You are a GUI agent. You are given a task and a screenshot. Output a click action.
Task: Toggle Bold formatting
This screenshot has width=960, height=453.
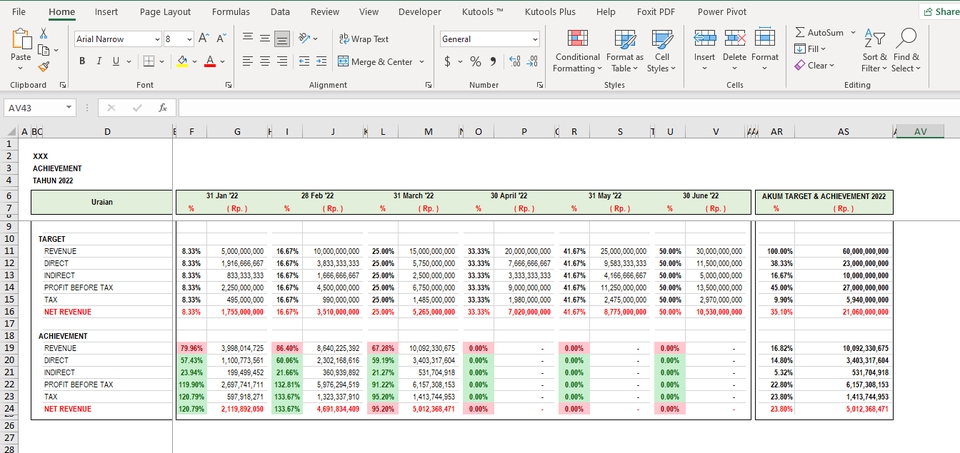(82, 61)
